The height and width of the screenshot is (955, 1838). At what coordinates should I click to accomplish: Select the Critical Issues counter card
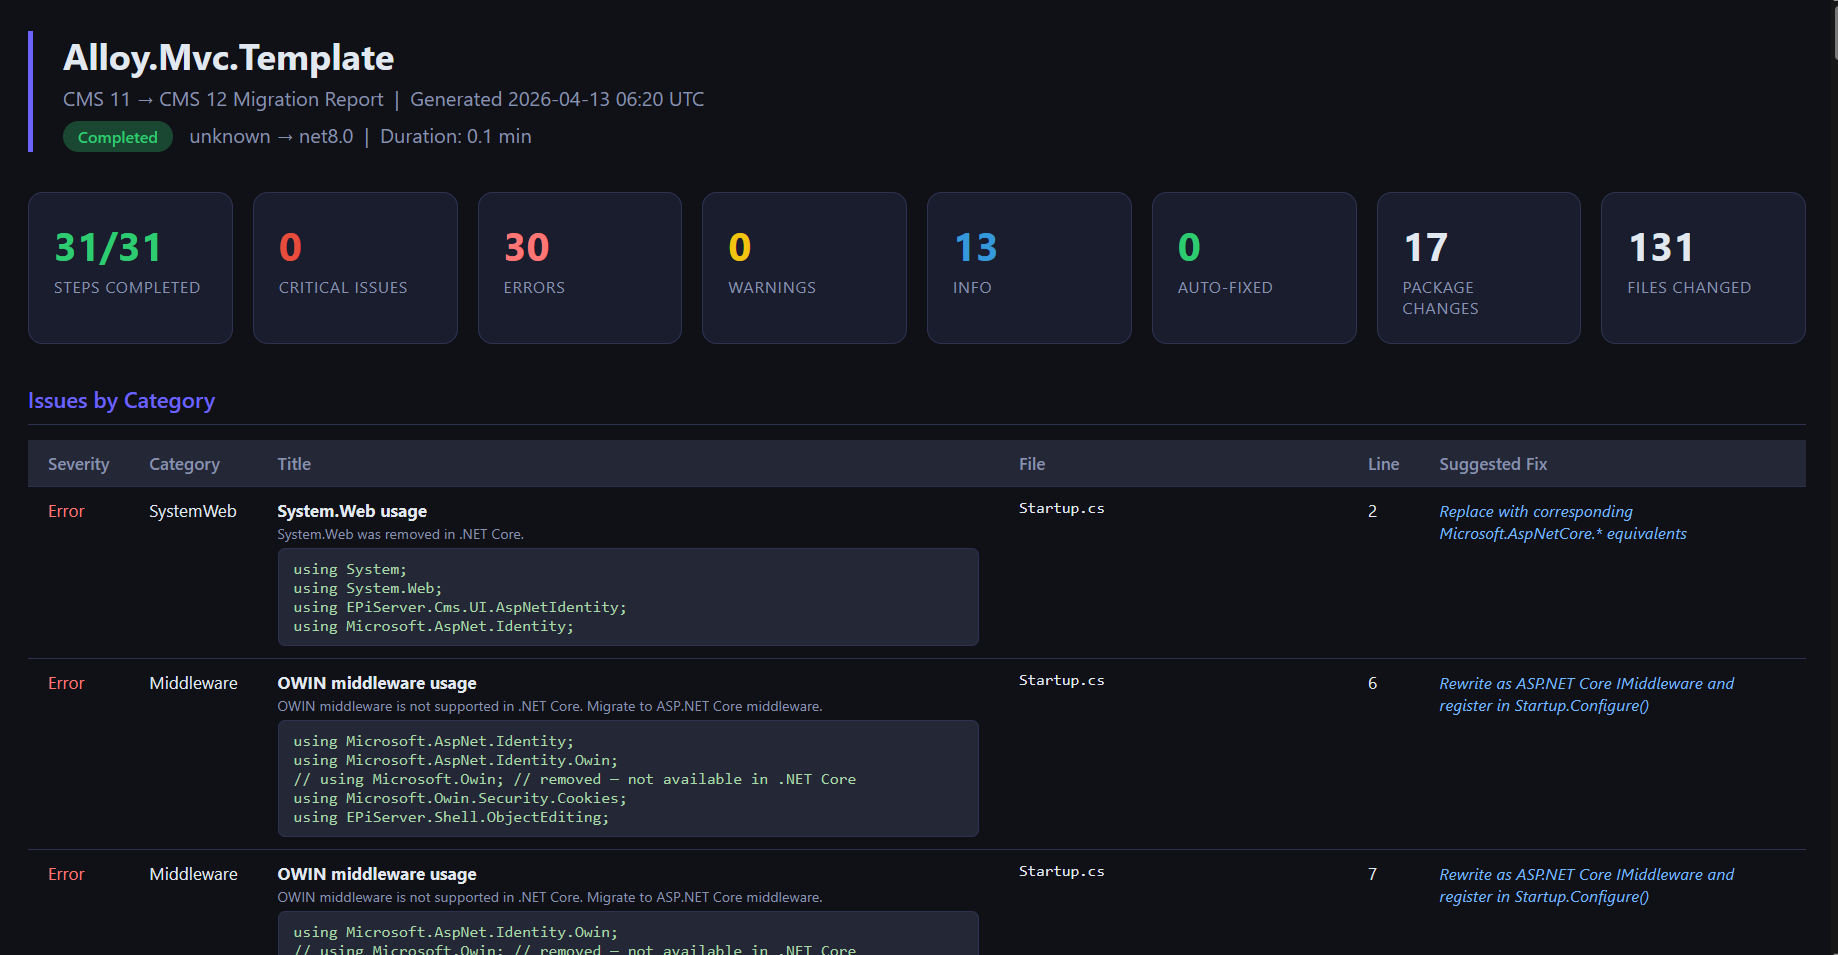(355, 267)
